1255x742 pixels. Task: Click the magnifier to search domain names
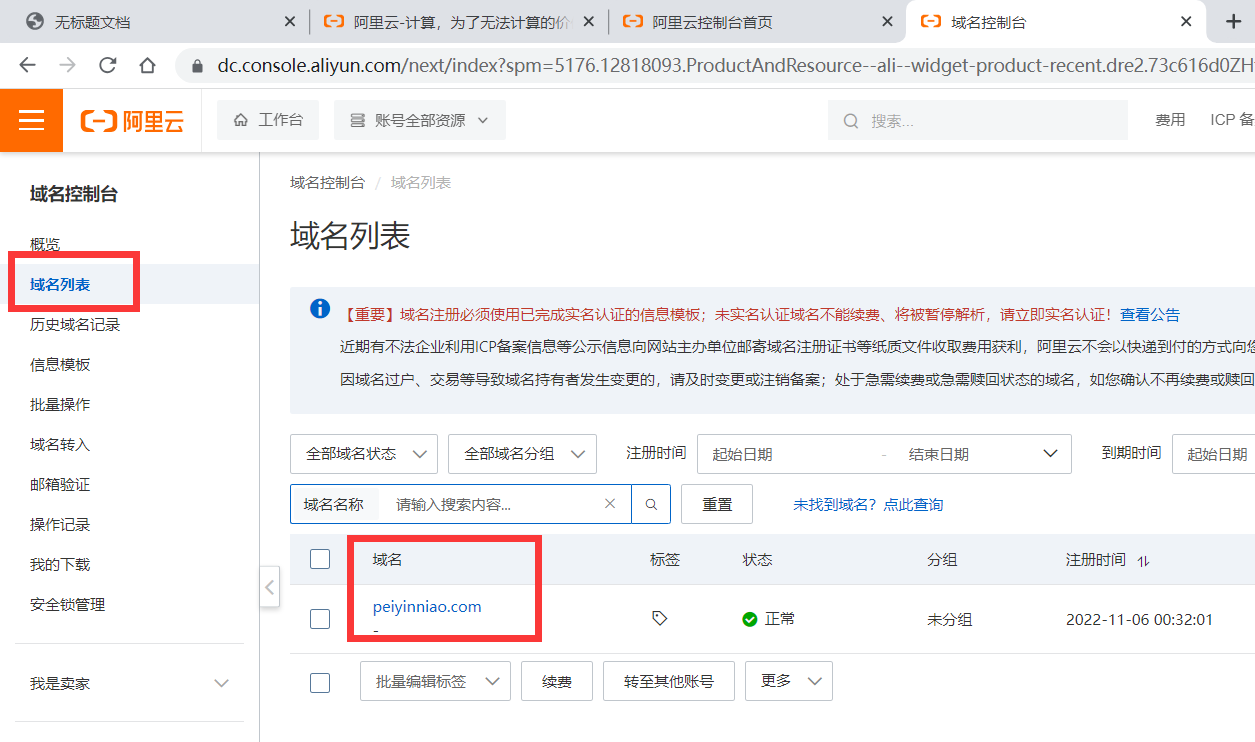pos(651,504)
